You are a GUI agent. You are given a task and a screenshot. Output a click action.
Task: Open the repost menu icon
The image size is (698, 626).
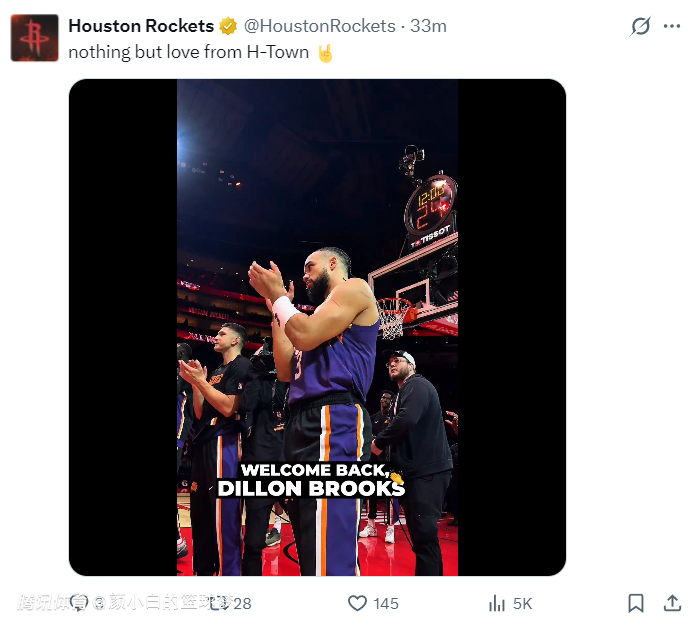(x=216, y=603)
